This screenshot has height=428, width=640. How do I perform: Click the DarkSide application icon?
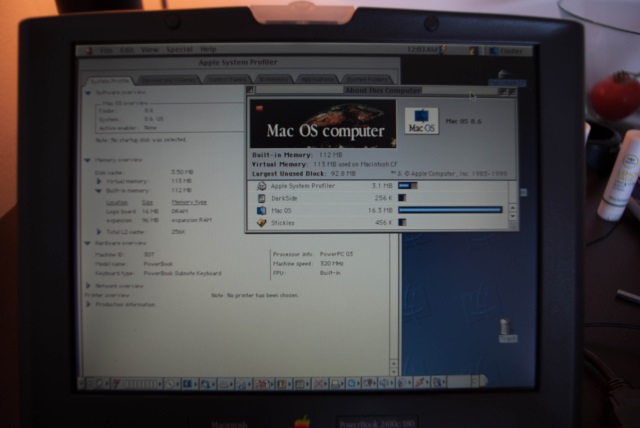[261, 198]
